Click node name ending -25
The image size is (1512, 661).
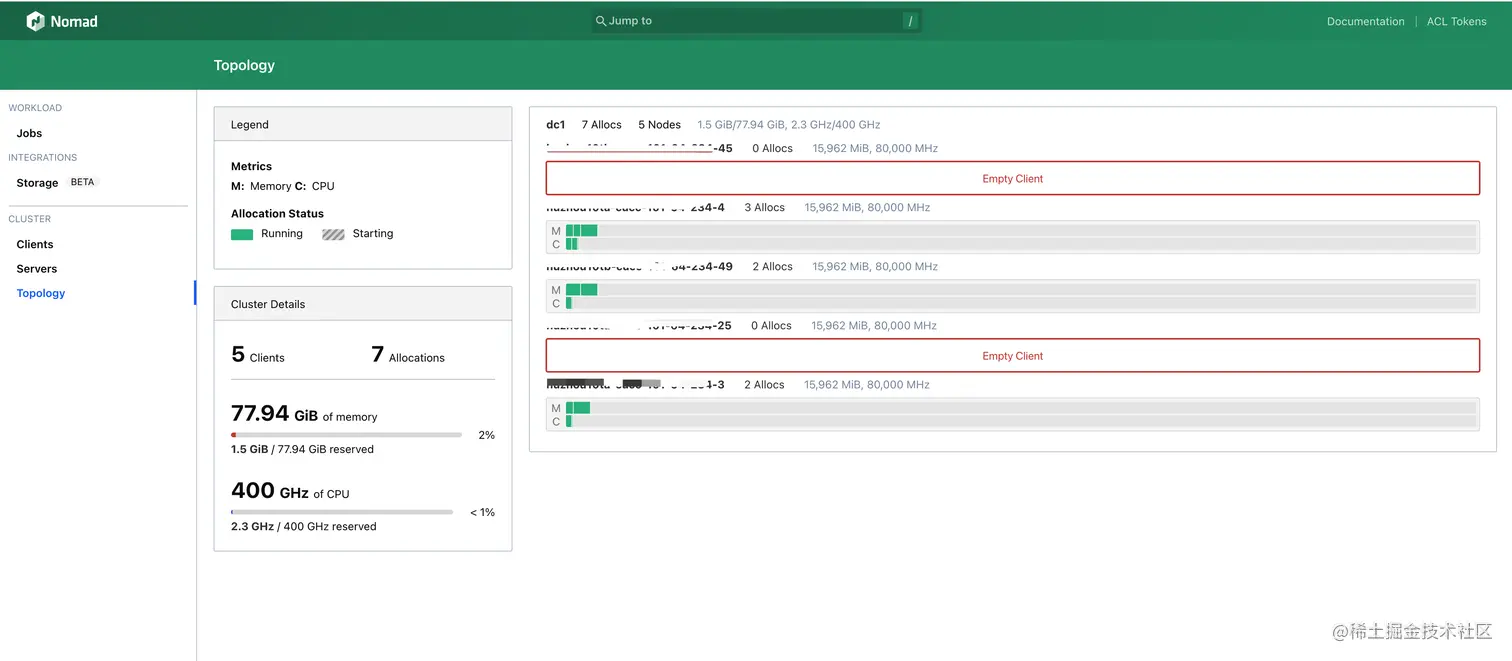[638, 325]
